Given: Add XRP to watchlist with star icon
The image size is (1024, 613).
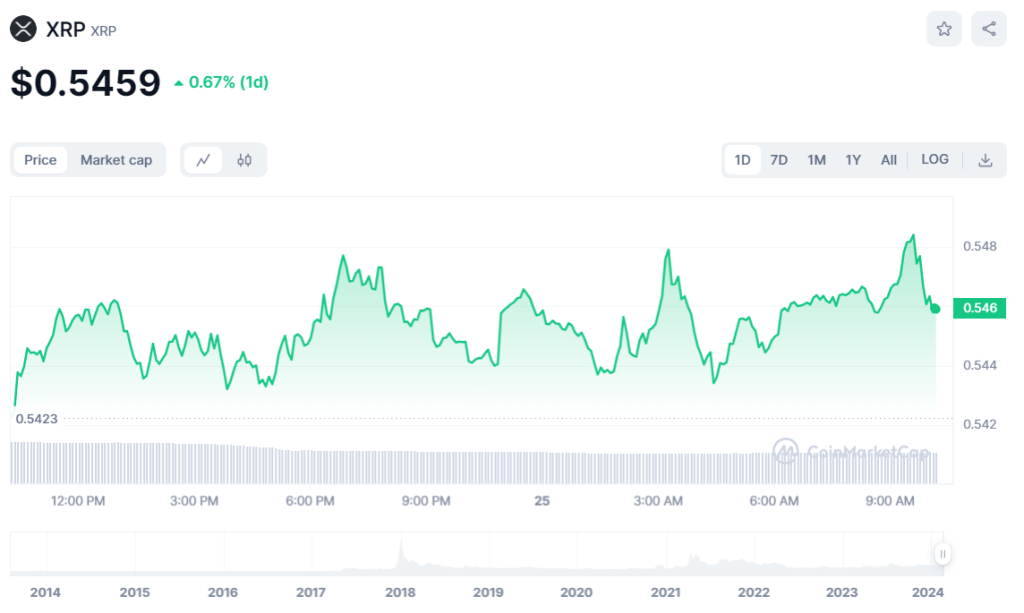Looking at the screenshot, I should [944, 29].
